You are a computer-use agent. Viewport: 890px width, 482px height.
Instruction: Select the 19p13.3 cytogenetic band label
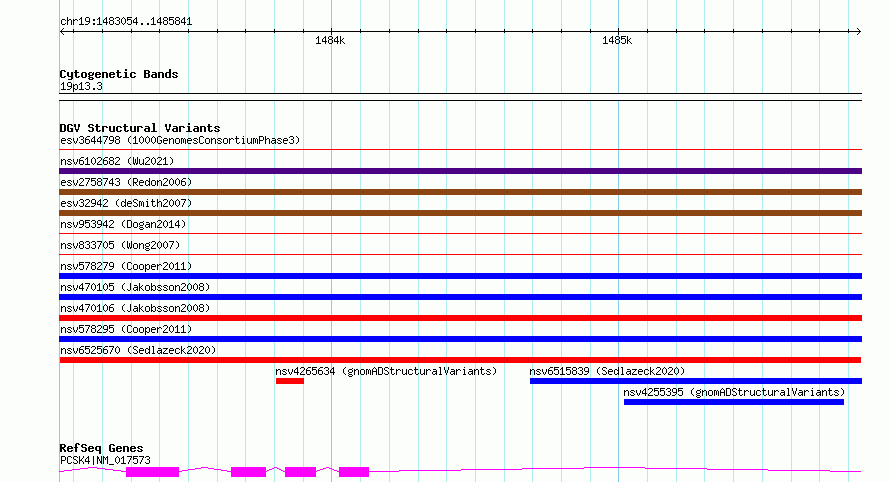coord(81,86)
